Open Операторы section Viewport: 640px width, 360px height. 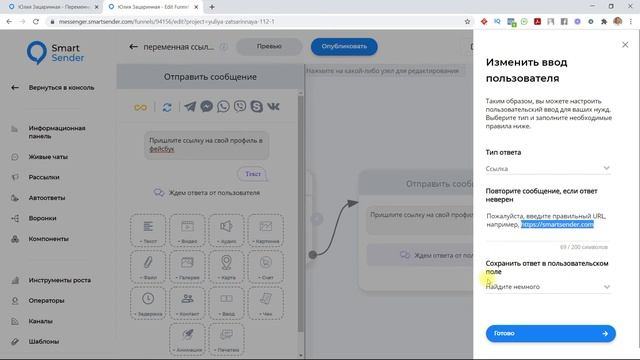pyautogui.click(x=46, y=300)
